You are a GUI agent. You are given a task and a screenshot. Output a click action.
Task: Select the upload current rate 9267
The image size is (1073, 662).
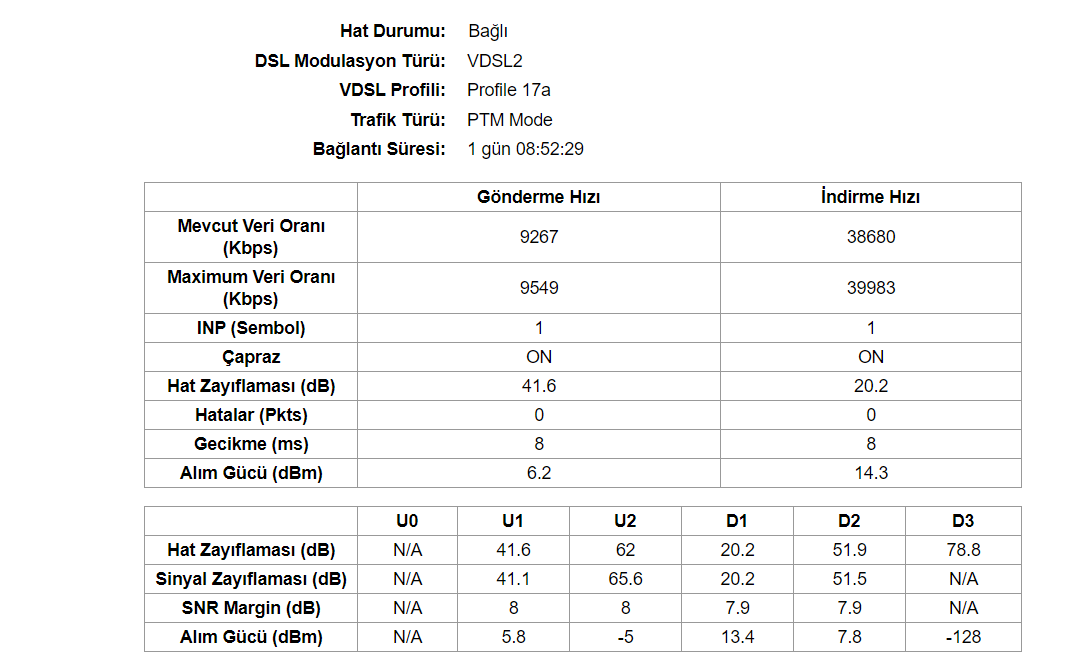539,237
